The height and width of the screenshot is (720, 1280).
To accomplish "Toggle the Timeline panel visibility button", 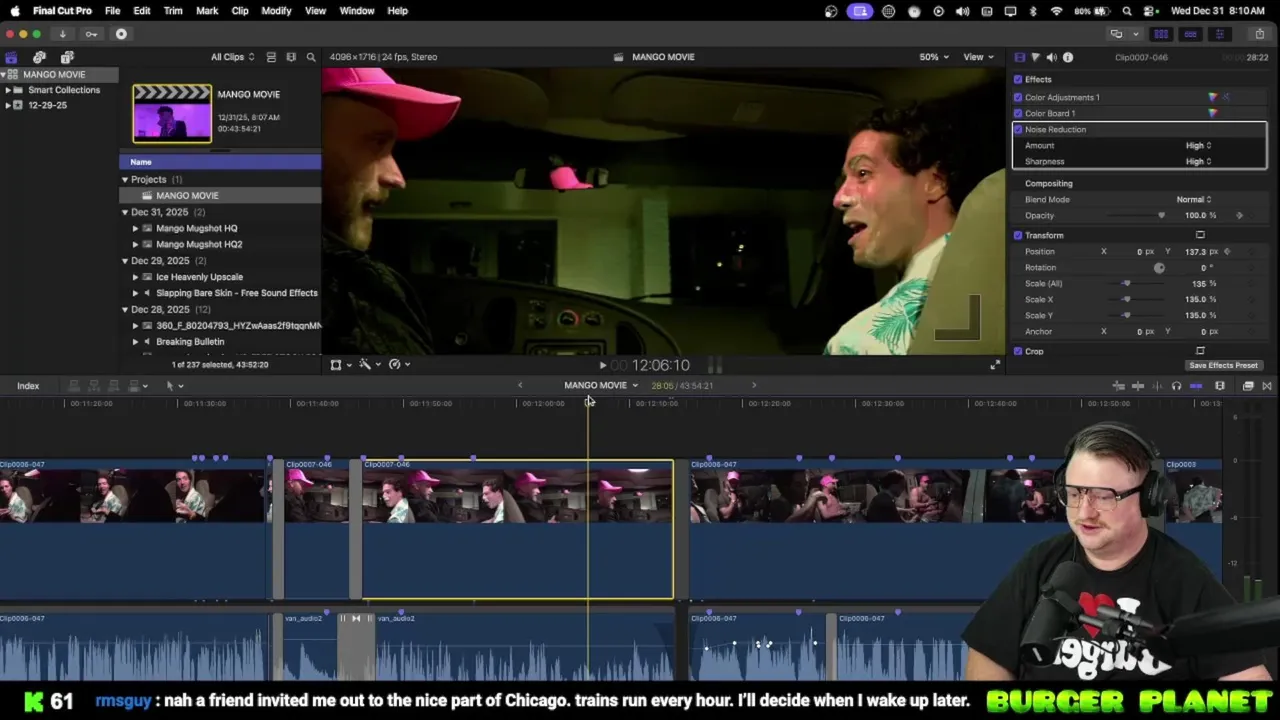I will 1190,34.
